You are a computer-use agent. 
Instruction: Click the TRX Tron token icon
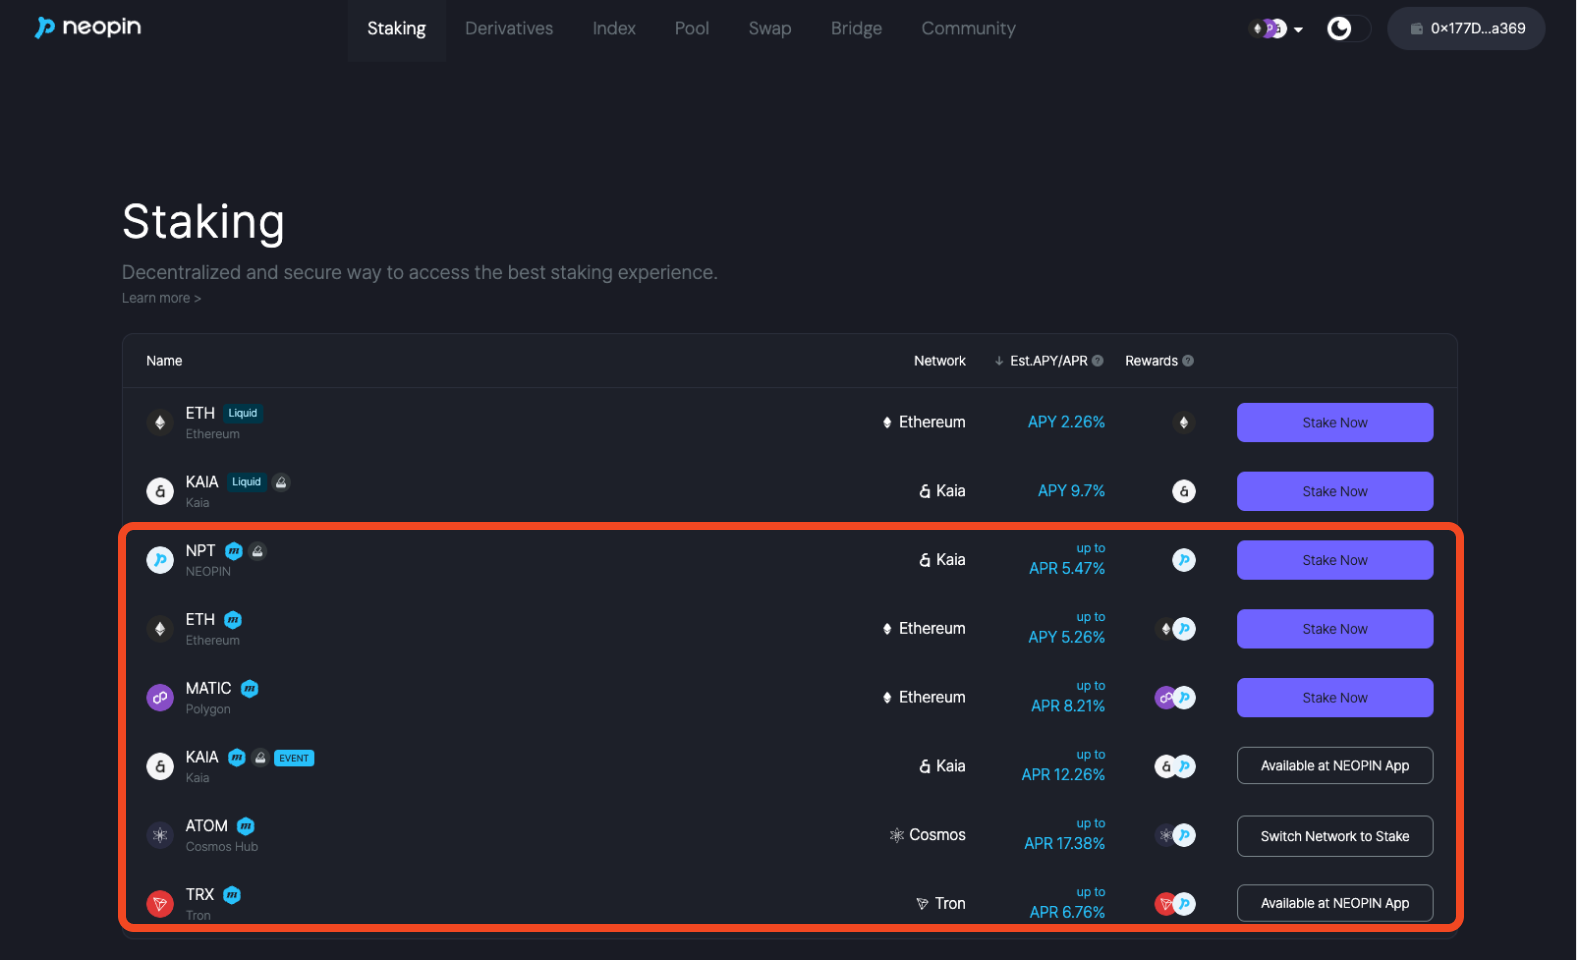(160, 904)
